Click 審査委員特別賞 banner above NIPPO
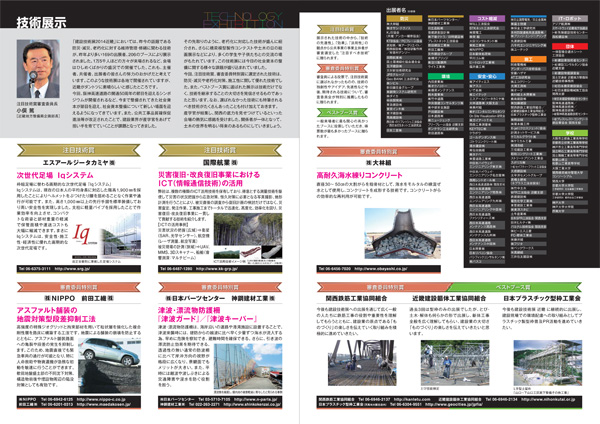The width and height of the screenshot is (600, 424). point(78,287)
